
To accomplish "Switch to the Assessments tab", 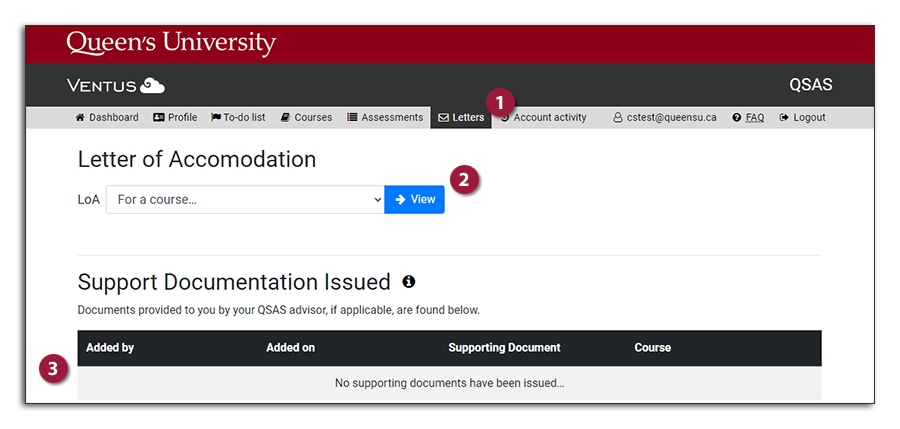I will pyautogui.click(x=392, y=118).
